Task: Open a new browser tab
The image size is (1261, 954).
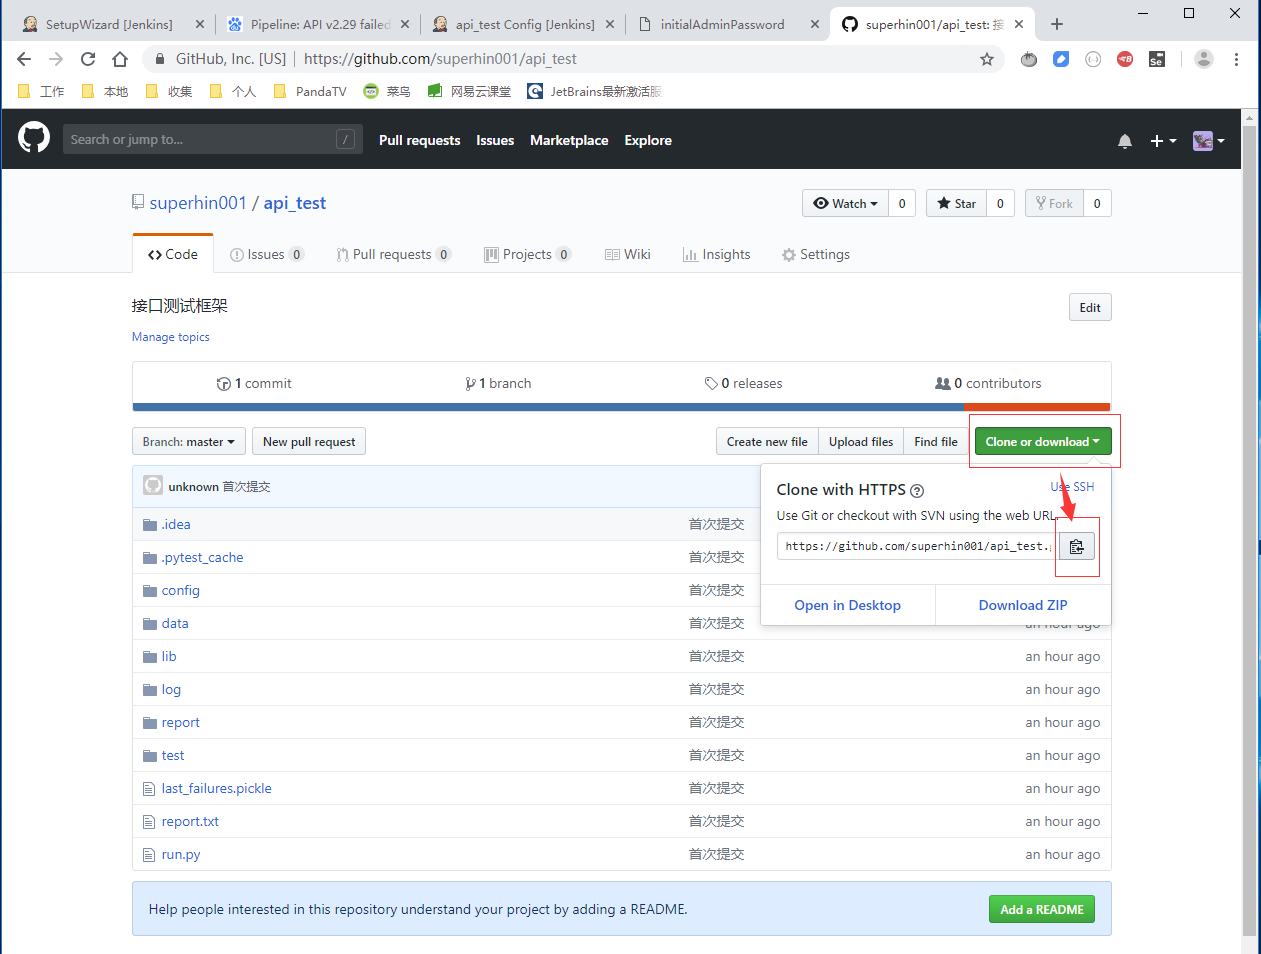Action: click(1057, 24)
